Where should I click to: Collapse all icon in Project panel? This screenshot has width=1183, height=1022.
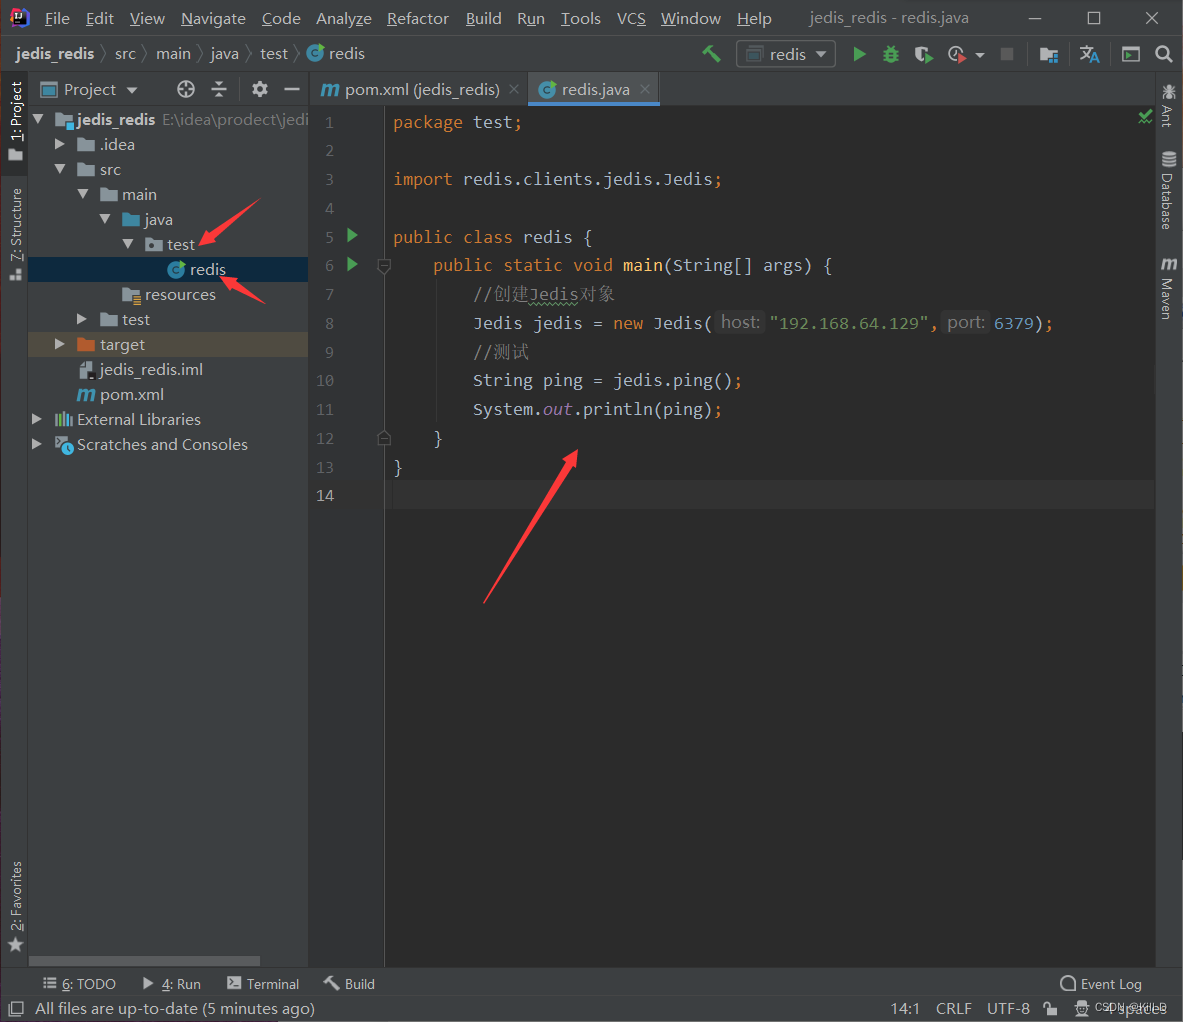219,90
